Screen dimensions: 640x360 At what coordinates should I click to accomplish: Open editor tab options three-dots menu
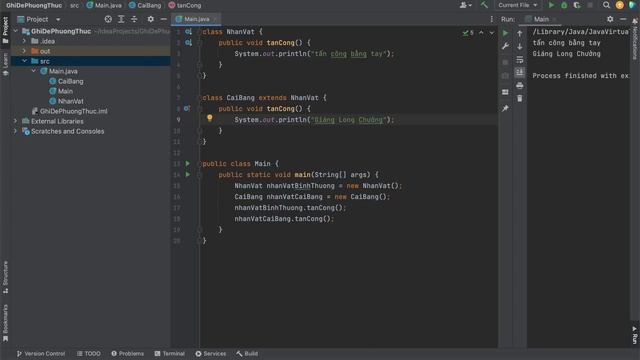(491, 19)
